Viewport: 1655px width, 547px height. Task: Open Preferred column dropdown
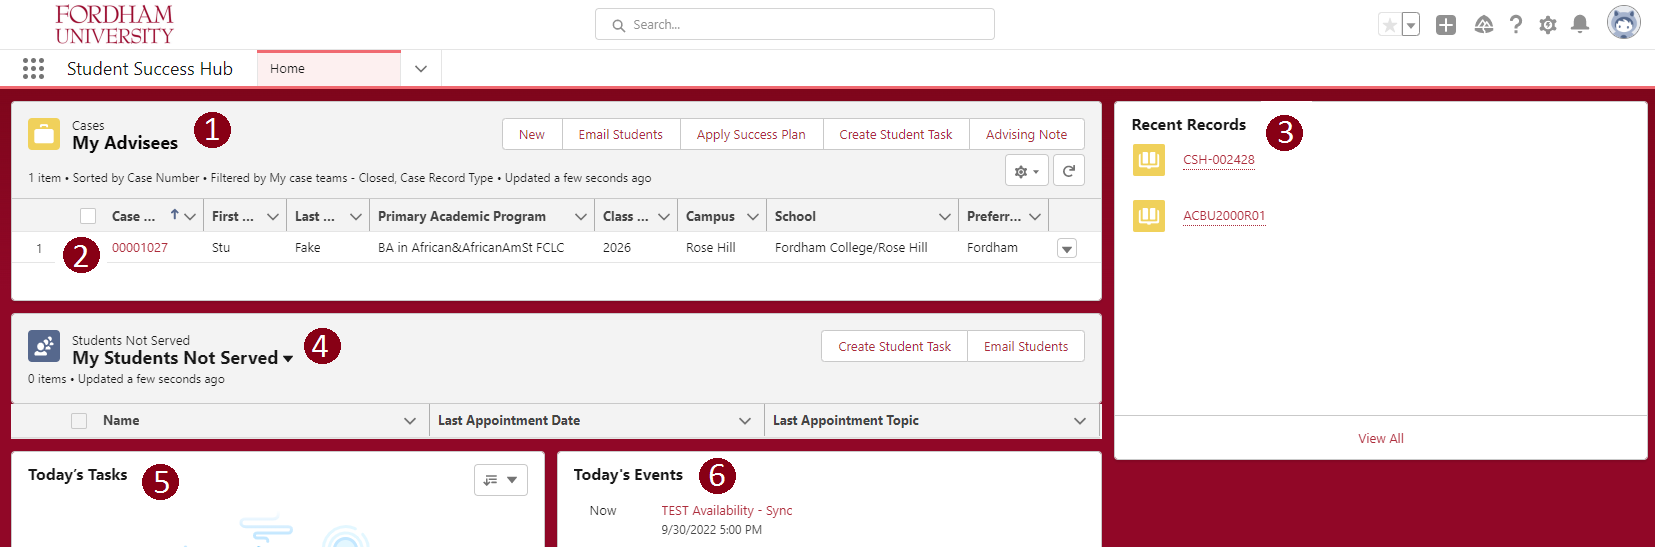click(x=1035, y=216)
